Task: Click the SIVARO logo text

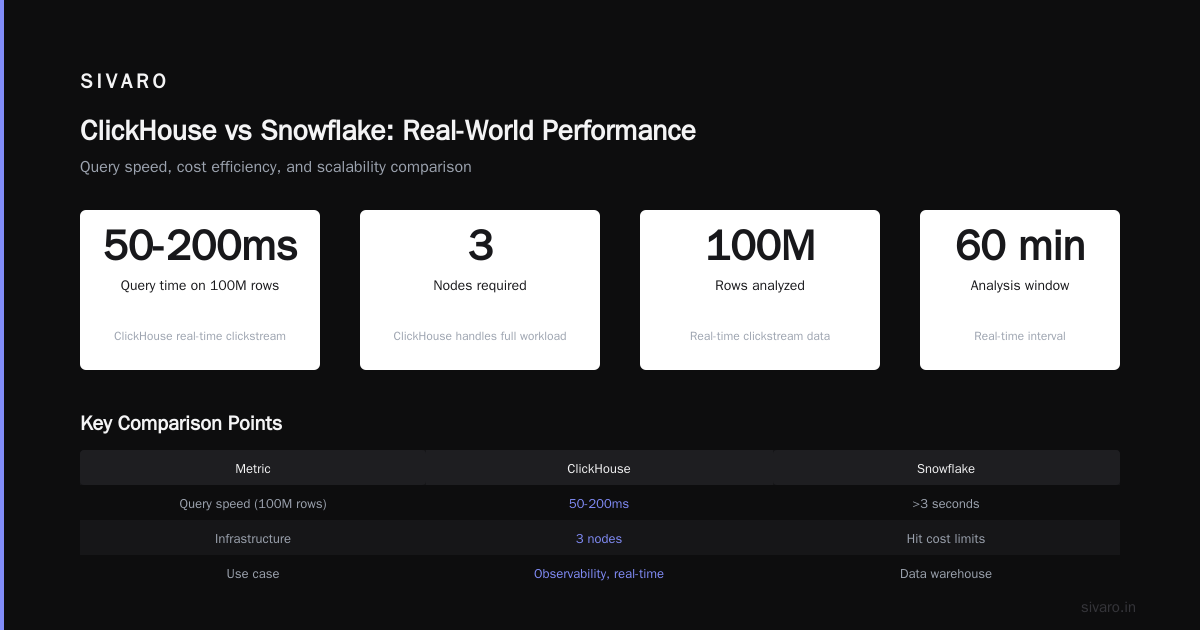Action: click(124, 82)
